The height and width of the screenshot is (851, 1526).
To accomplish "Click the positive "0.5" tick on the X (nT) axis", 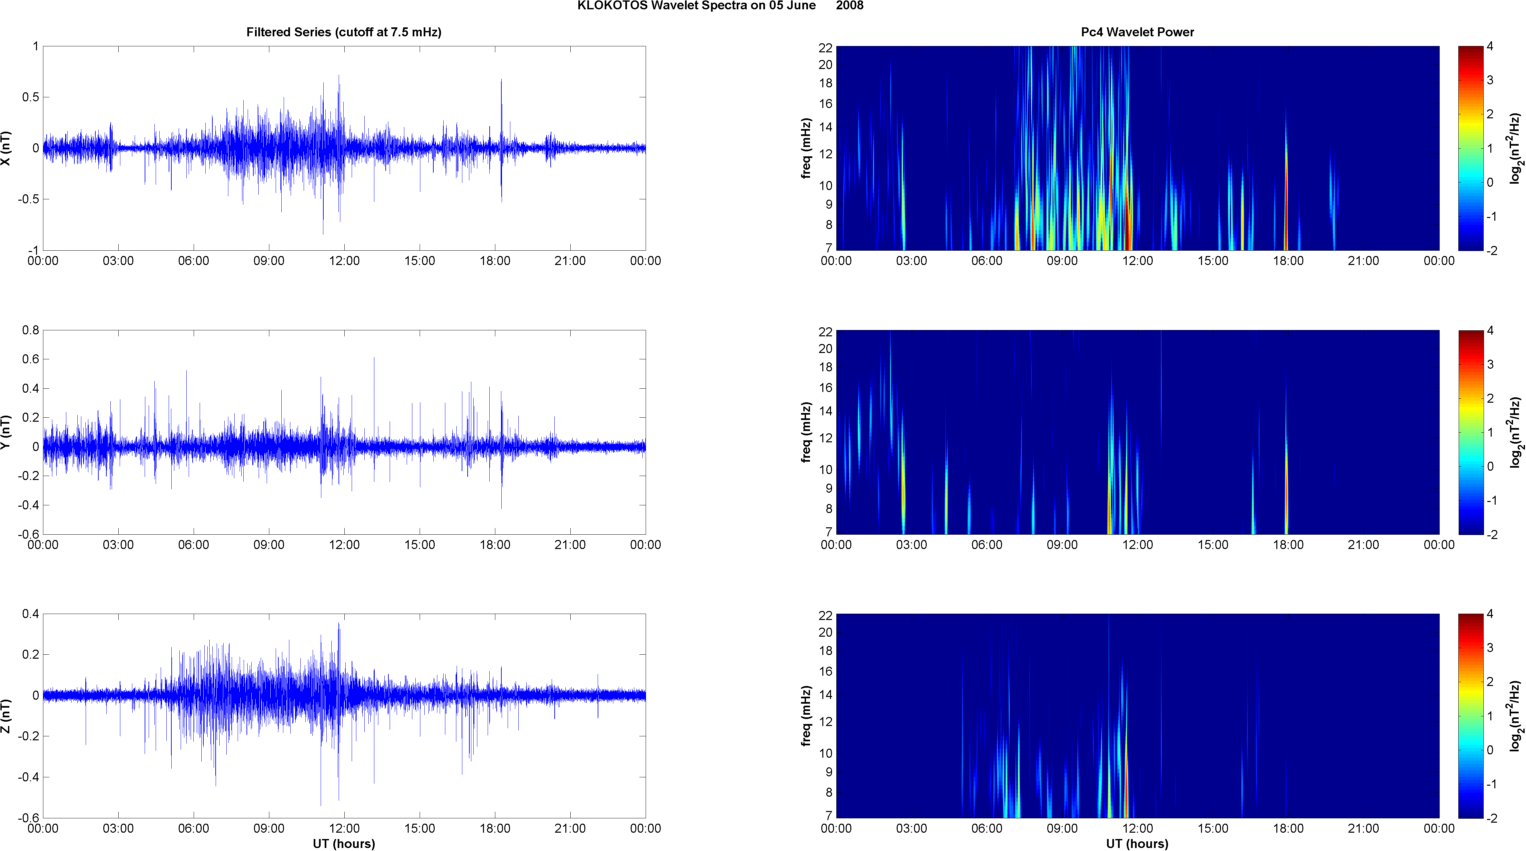I will 30,97.
